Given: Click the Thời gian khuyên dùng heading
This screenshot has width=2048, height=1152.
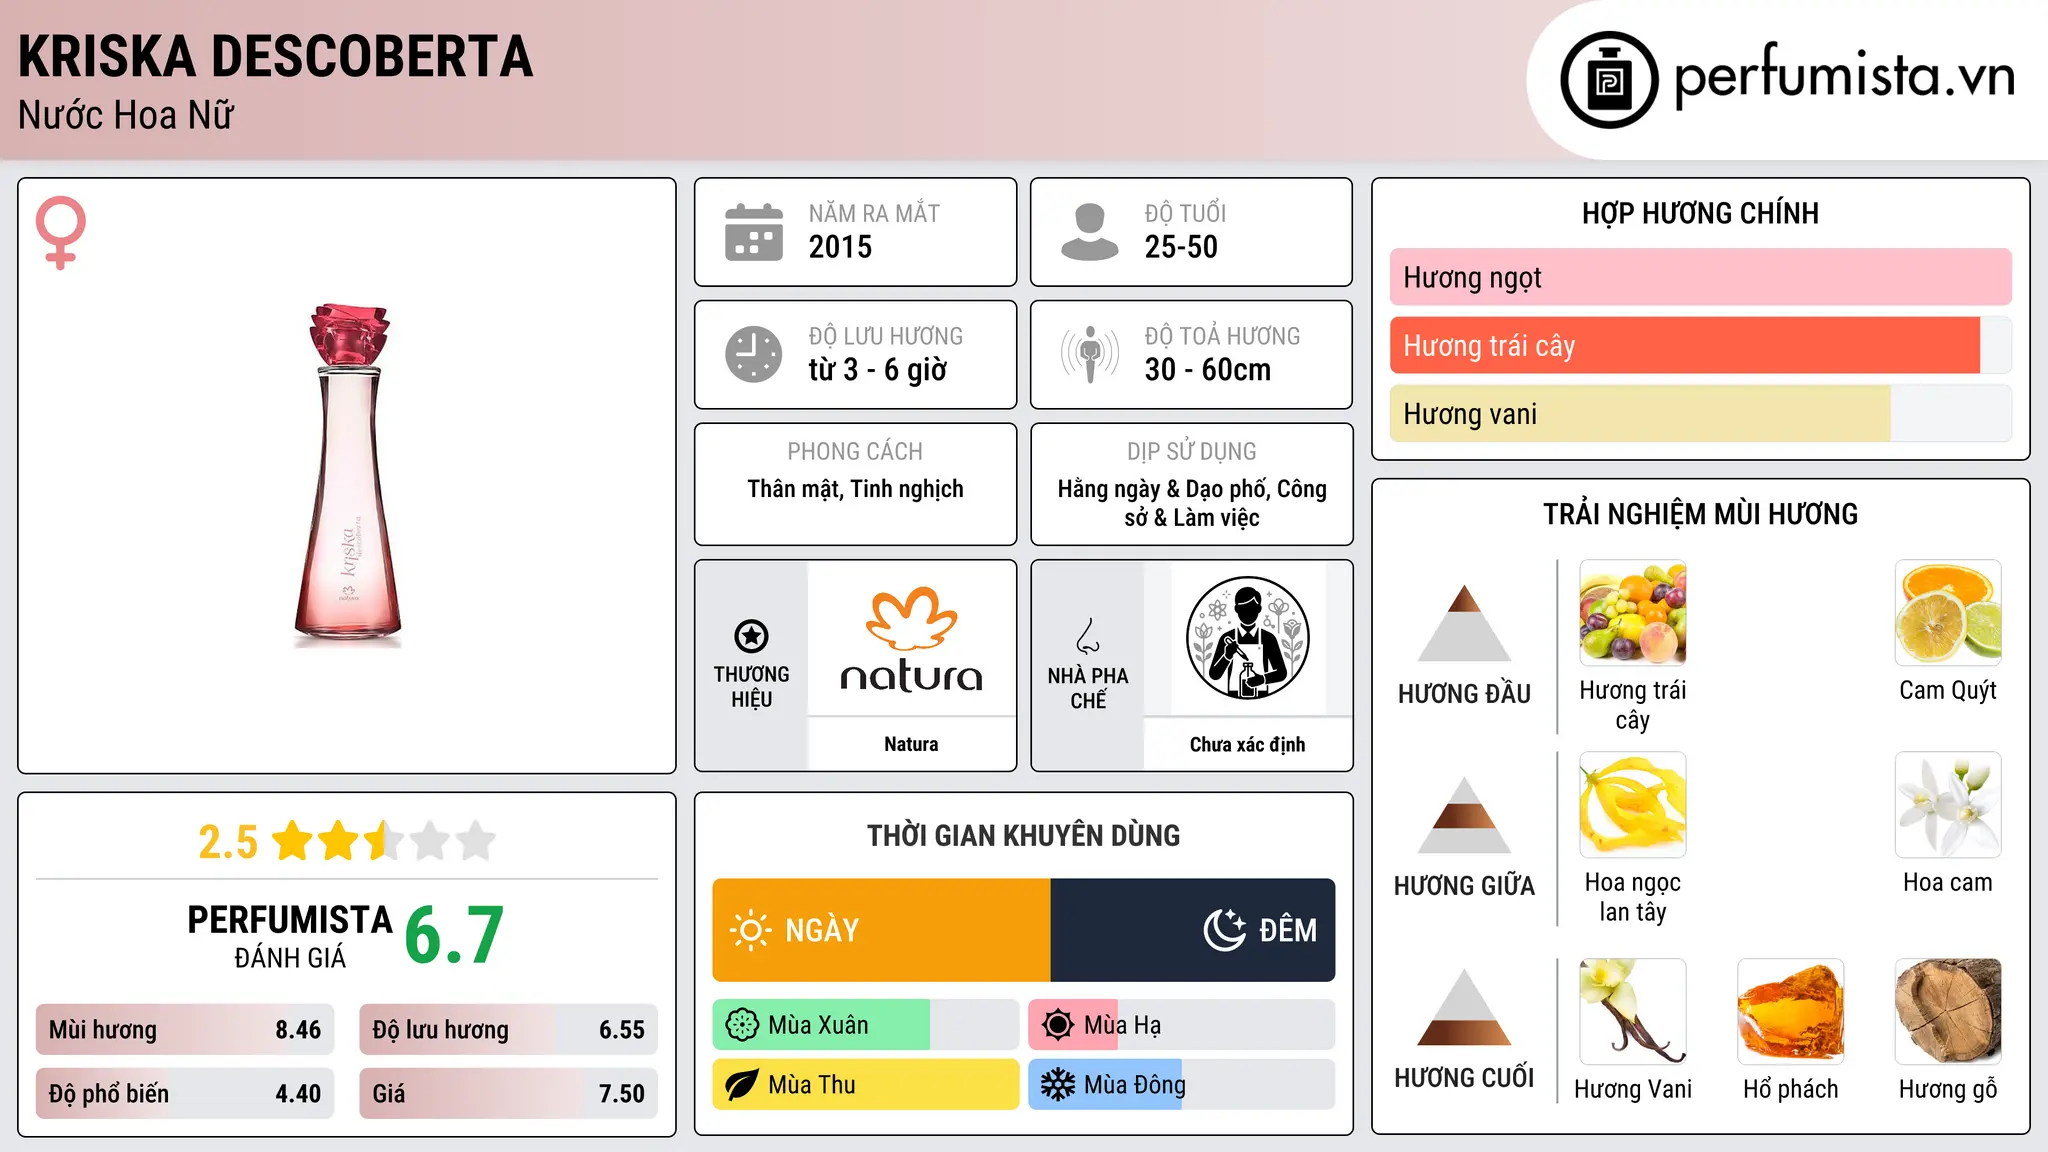Looking at the screenshot, I should (1023, 835).
